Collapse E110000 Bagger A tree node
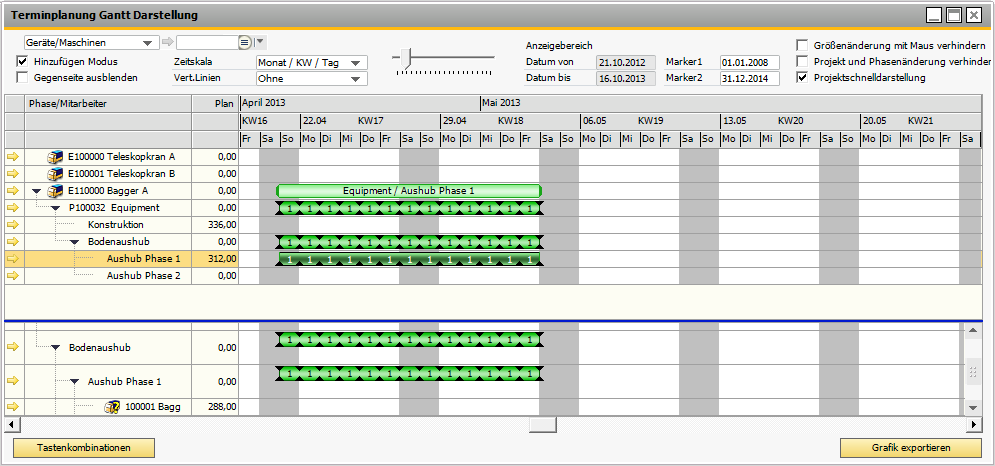The image size is (995, 466). (36, 191)
